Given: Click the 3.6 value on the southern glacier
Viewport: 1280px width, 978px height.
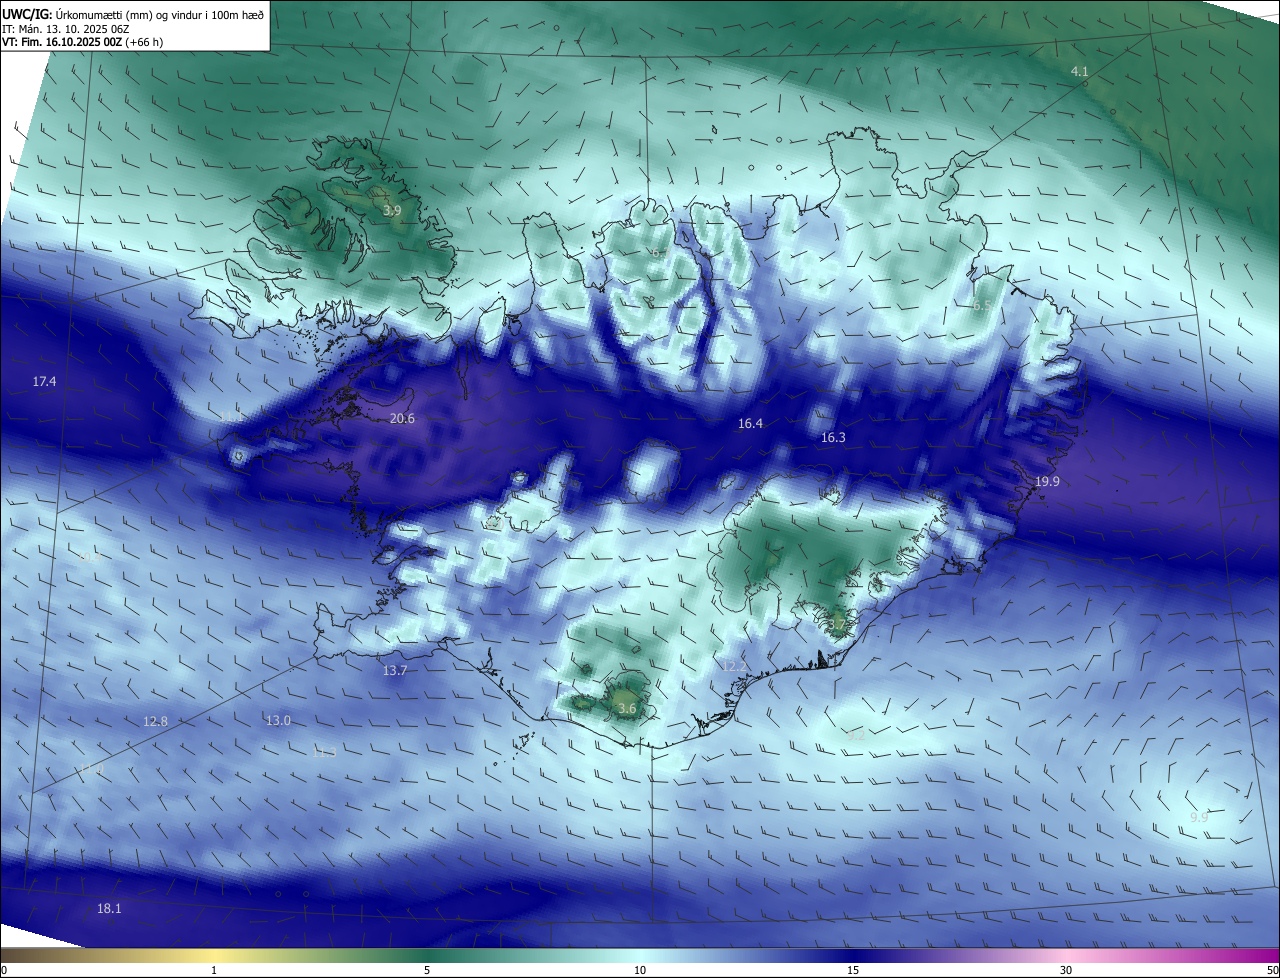Looking at the screenshot, I should click(x=627, y=708).
